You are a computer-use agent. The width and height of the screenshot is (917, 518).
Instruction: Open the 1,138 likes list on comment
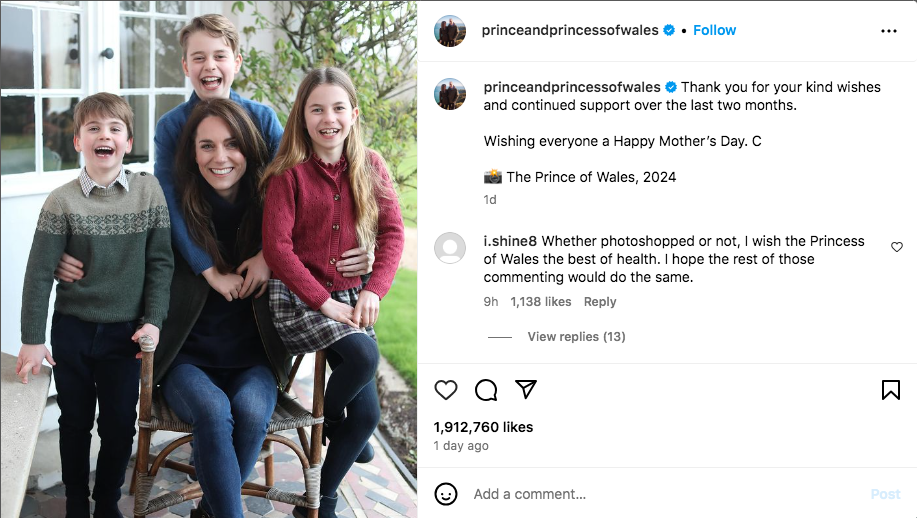541,302
